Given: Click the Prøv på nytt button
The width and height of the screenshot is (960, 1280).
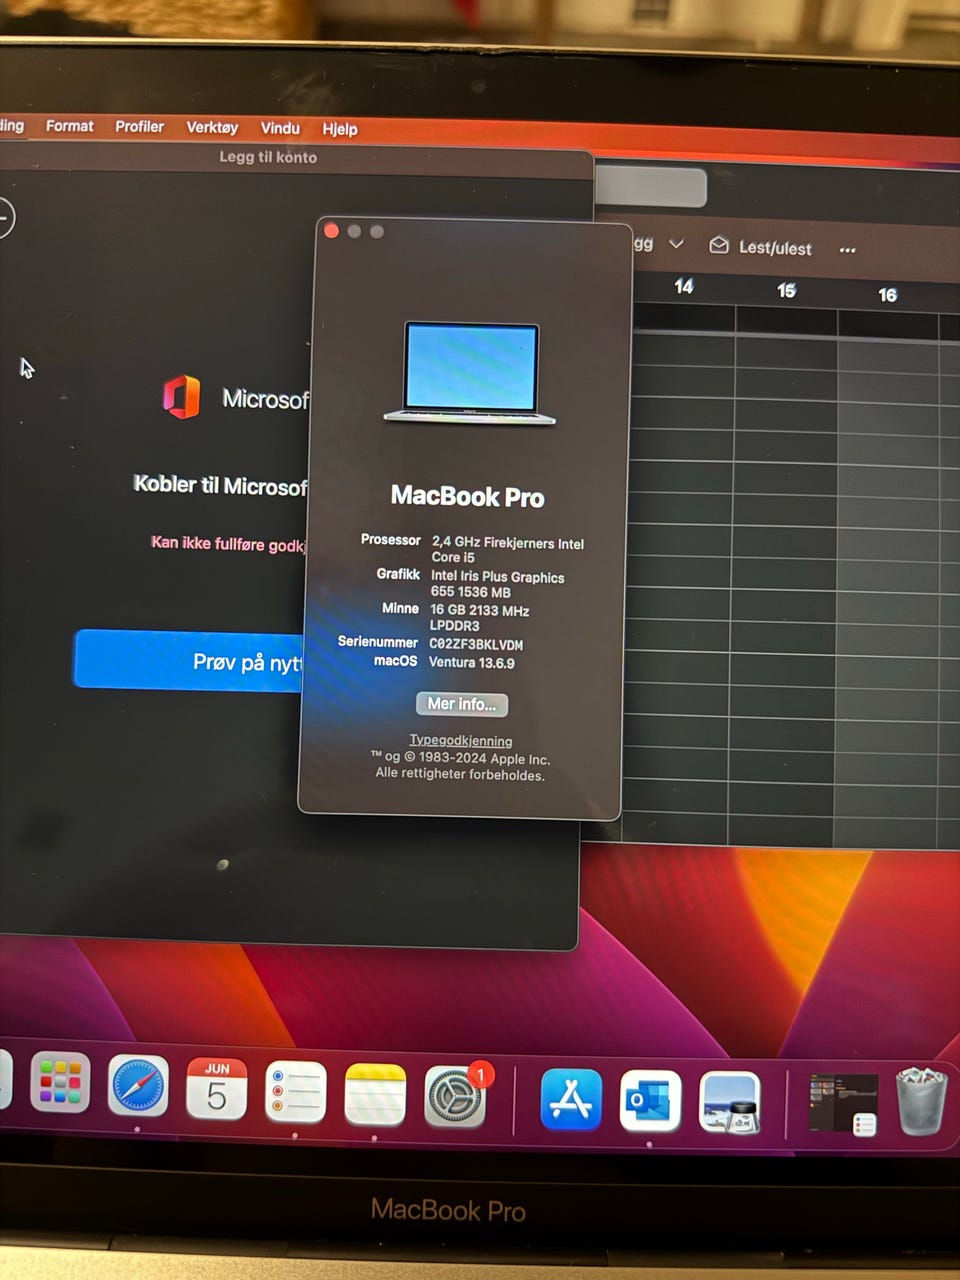Looking at the screenshot, I should pyautogui.click(x=190, y=660).
